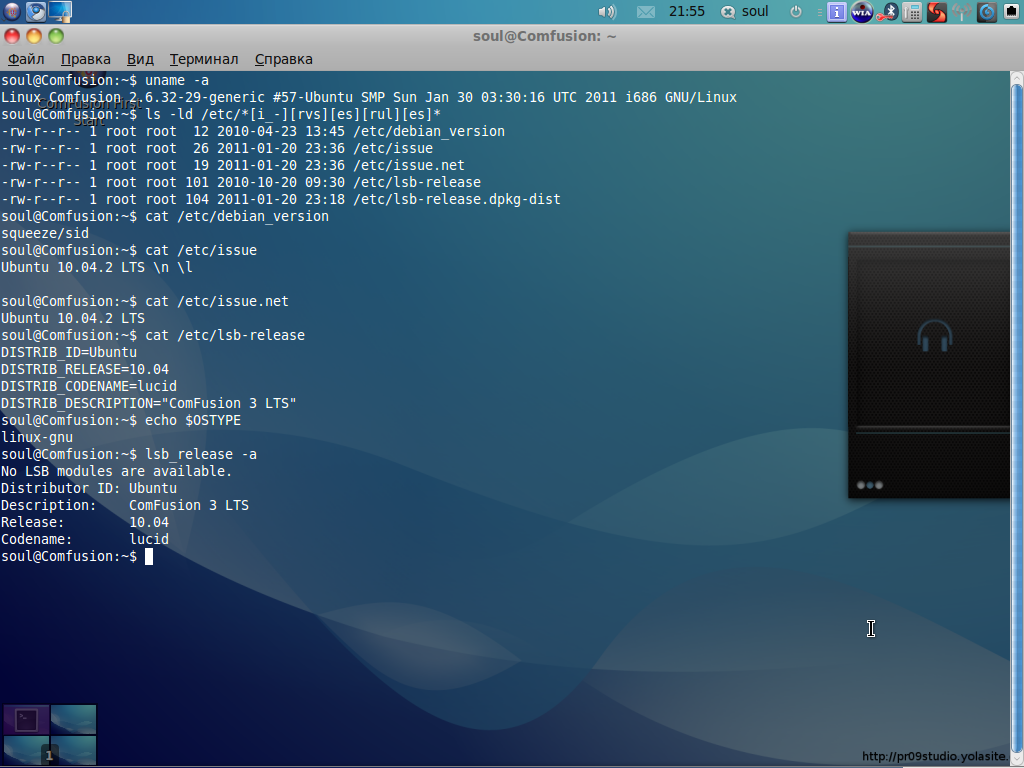Click the 'linux-gnu' output line
1024x768 pixels.
[x=37, y=437]
